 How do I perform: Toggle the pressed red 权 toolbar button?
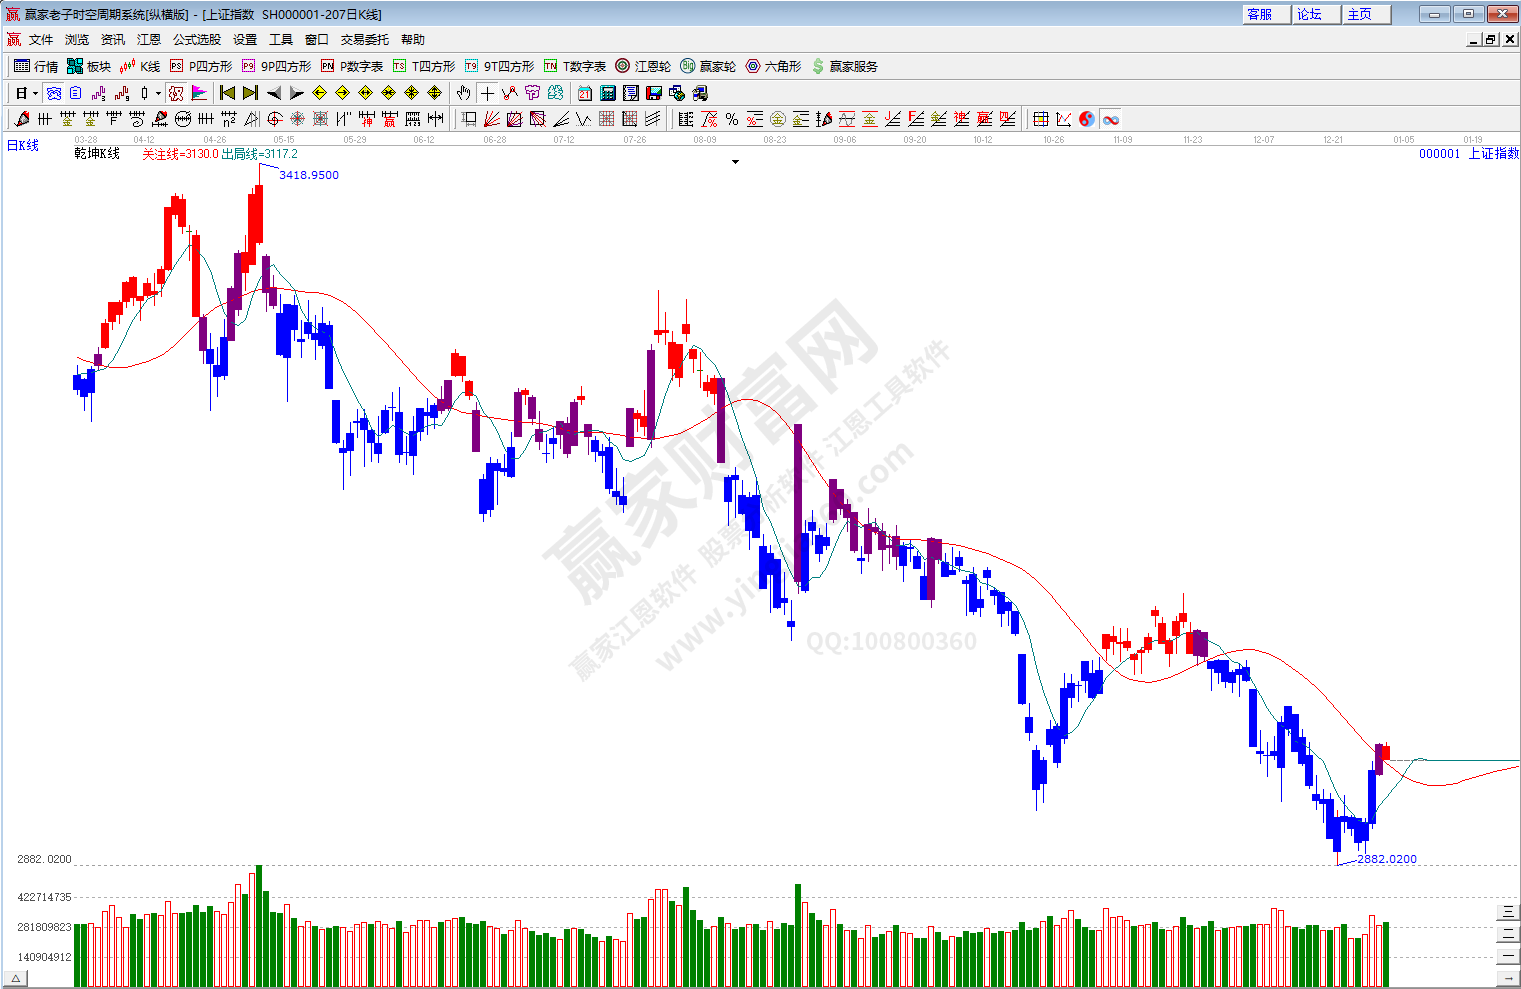click(176, 93)
